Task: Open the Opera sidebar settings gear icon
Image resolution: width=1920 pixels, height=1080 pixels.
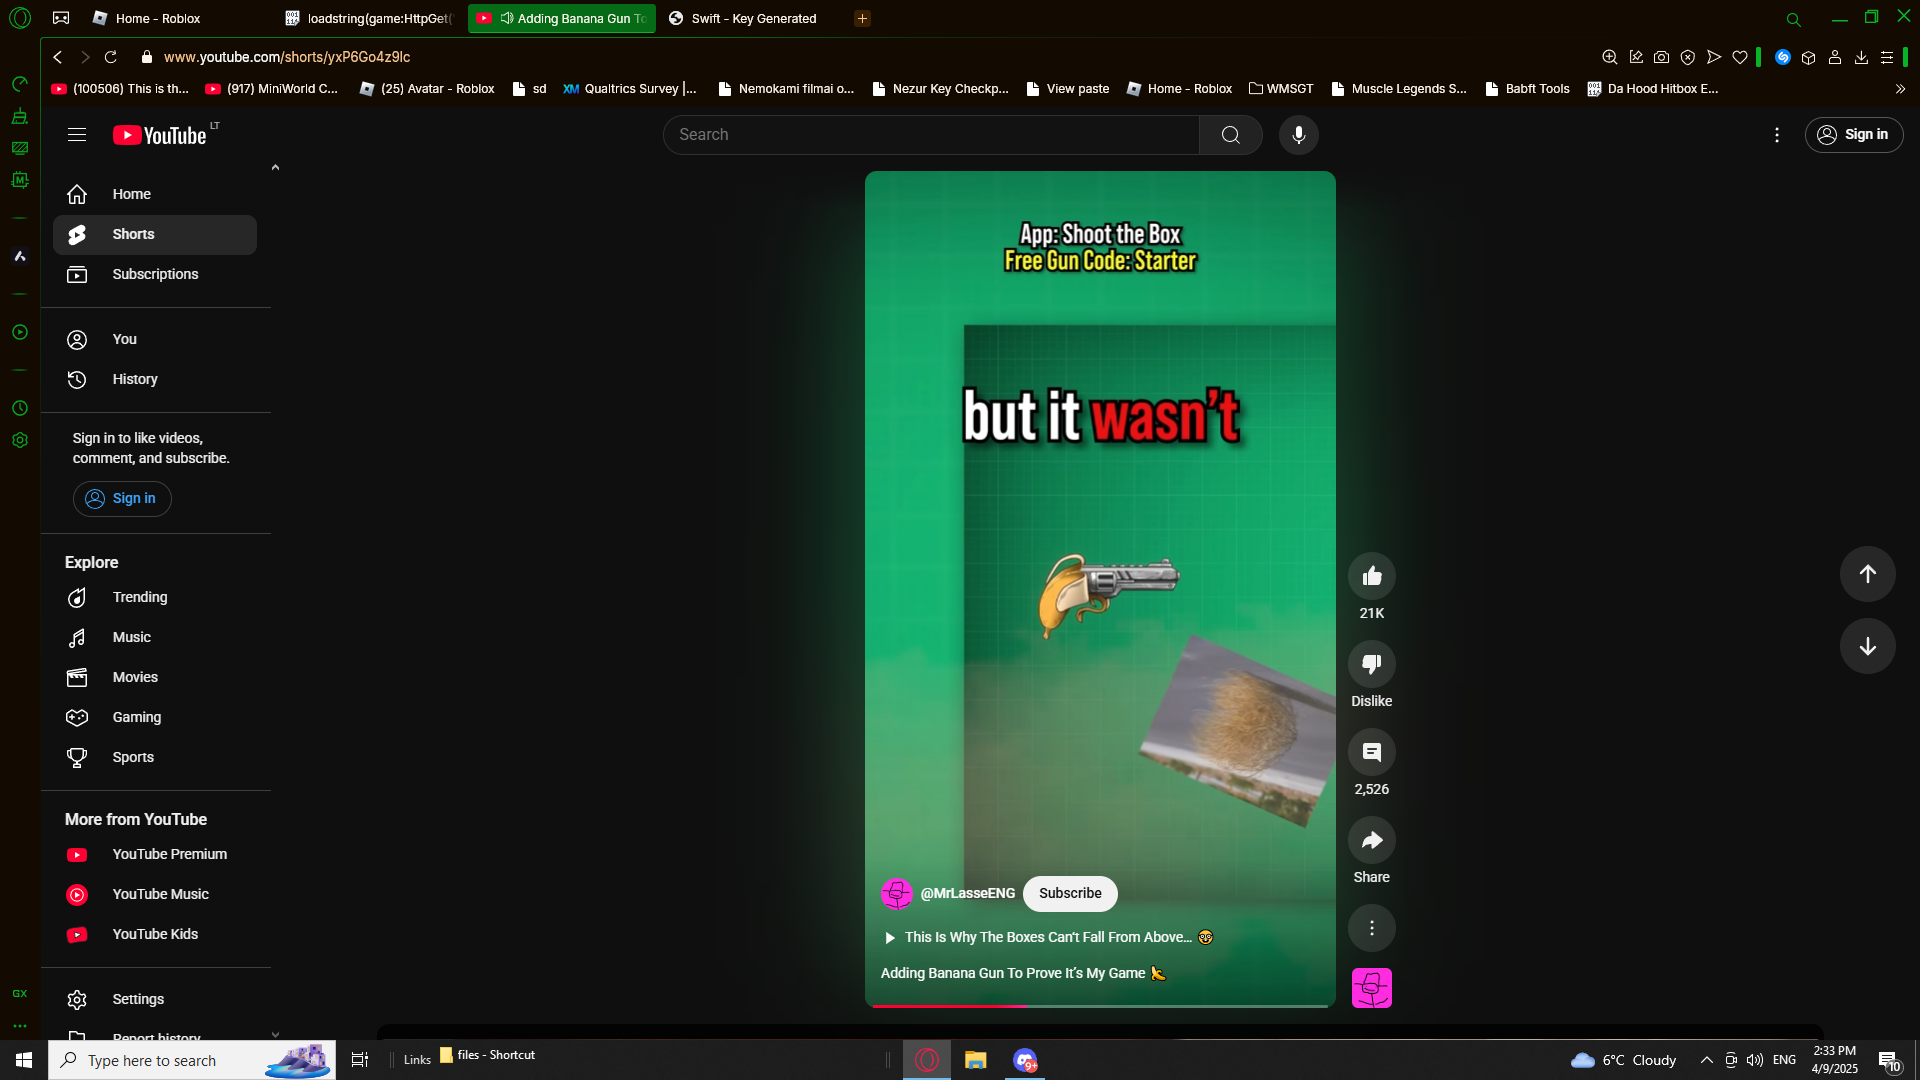Action: [20, 440]
